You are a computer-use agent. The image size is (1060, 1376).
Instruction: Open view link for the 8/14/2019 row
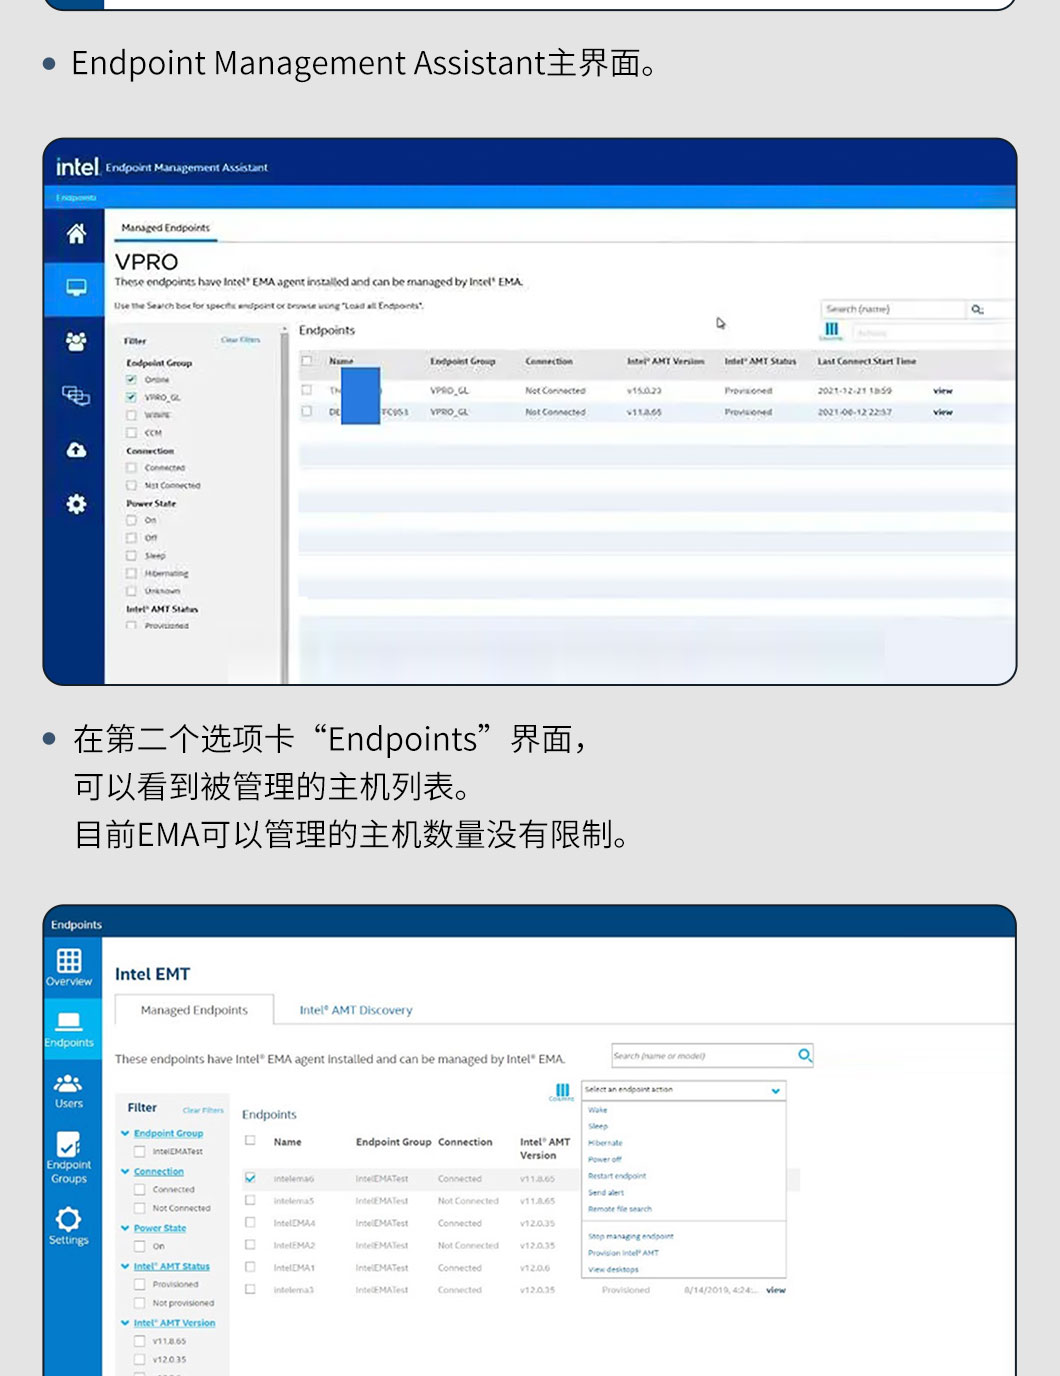click(776, 1290)
